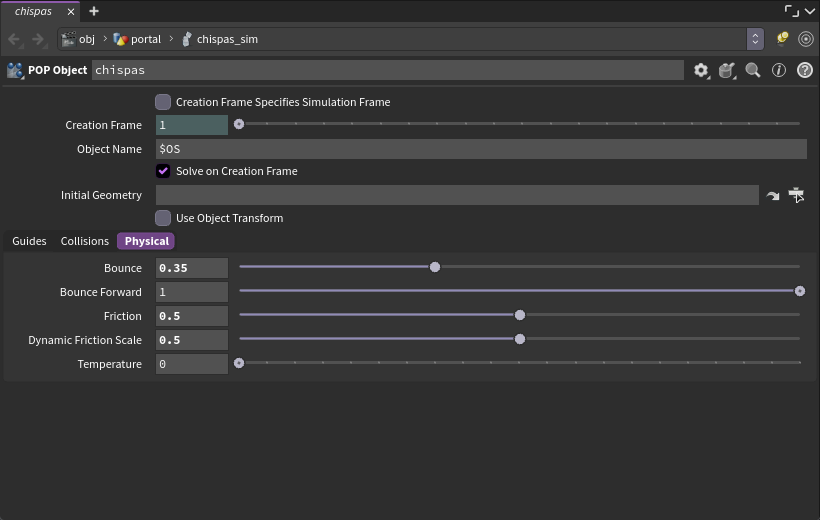Add a new pane tab with plus
Image resolution: width=820 pixels, height=520 pixels.
coord(94,11)
